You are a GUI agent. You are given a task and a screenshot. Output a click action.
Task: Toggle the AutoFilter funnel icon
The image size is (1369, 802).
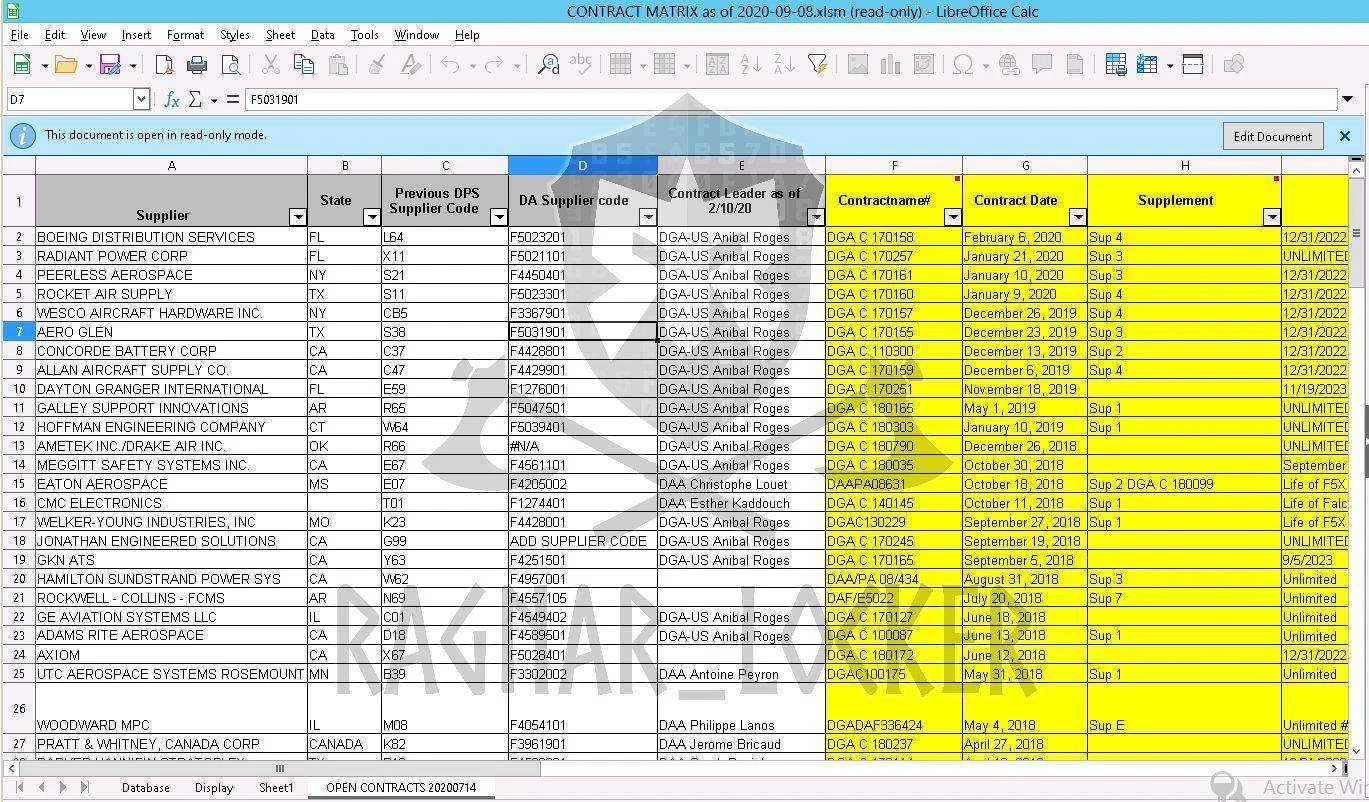click(x=817, y=65)
